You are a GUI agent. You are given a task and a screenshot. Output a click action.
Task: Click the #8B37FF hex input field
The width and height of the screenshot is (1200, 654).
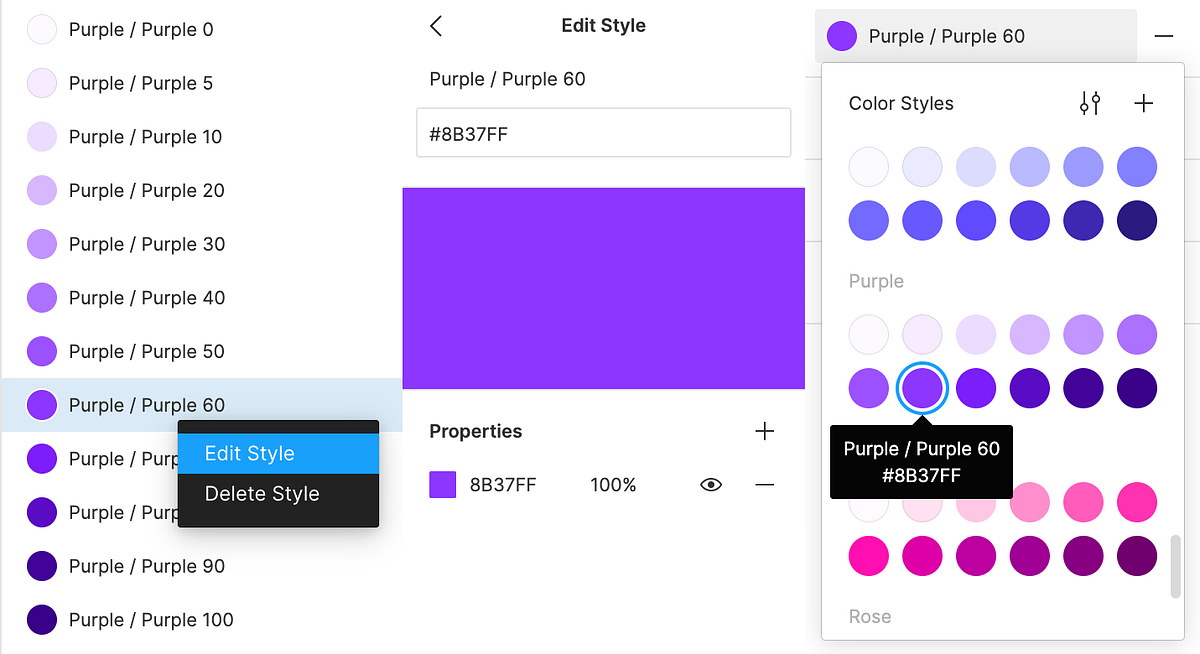click(x=603, y=132)
